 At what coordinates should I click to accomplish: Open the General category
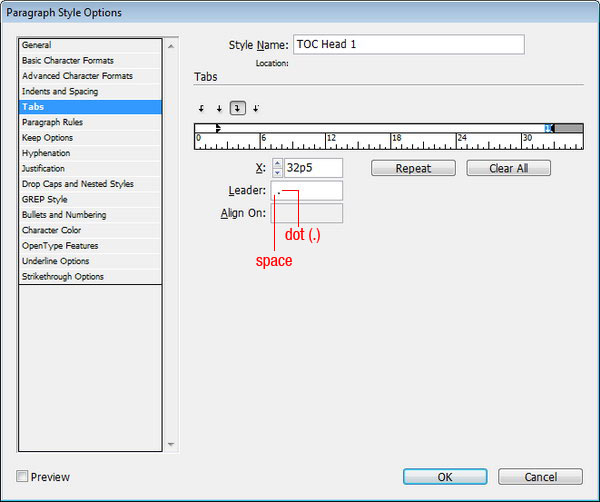tap(90, 45)
